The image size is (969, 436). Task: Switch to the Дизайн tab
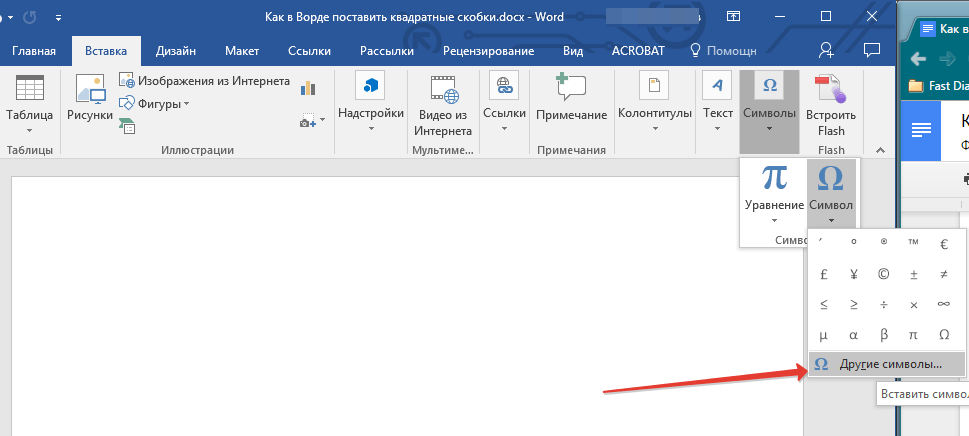point(175,50)
